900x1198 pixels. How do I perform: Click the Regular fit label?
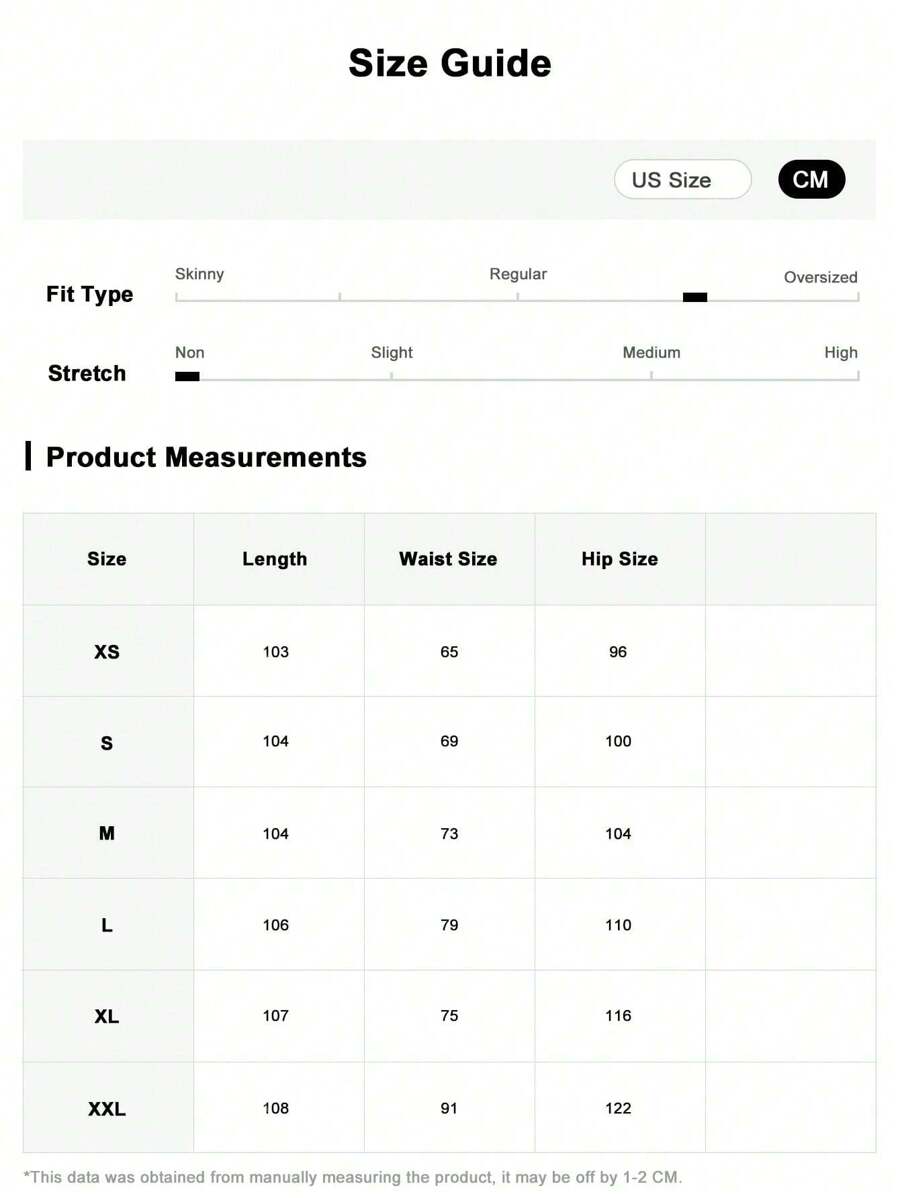tap(518, 274)
